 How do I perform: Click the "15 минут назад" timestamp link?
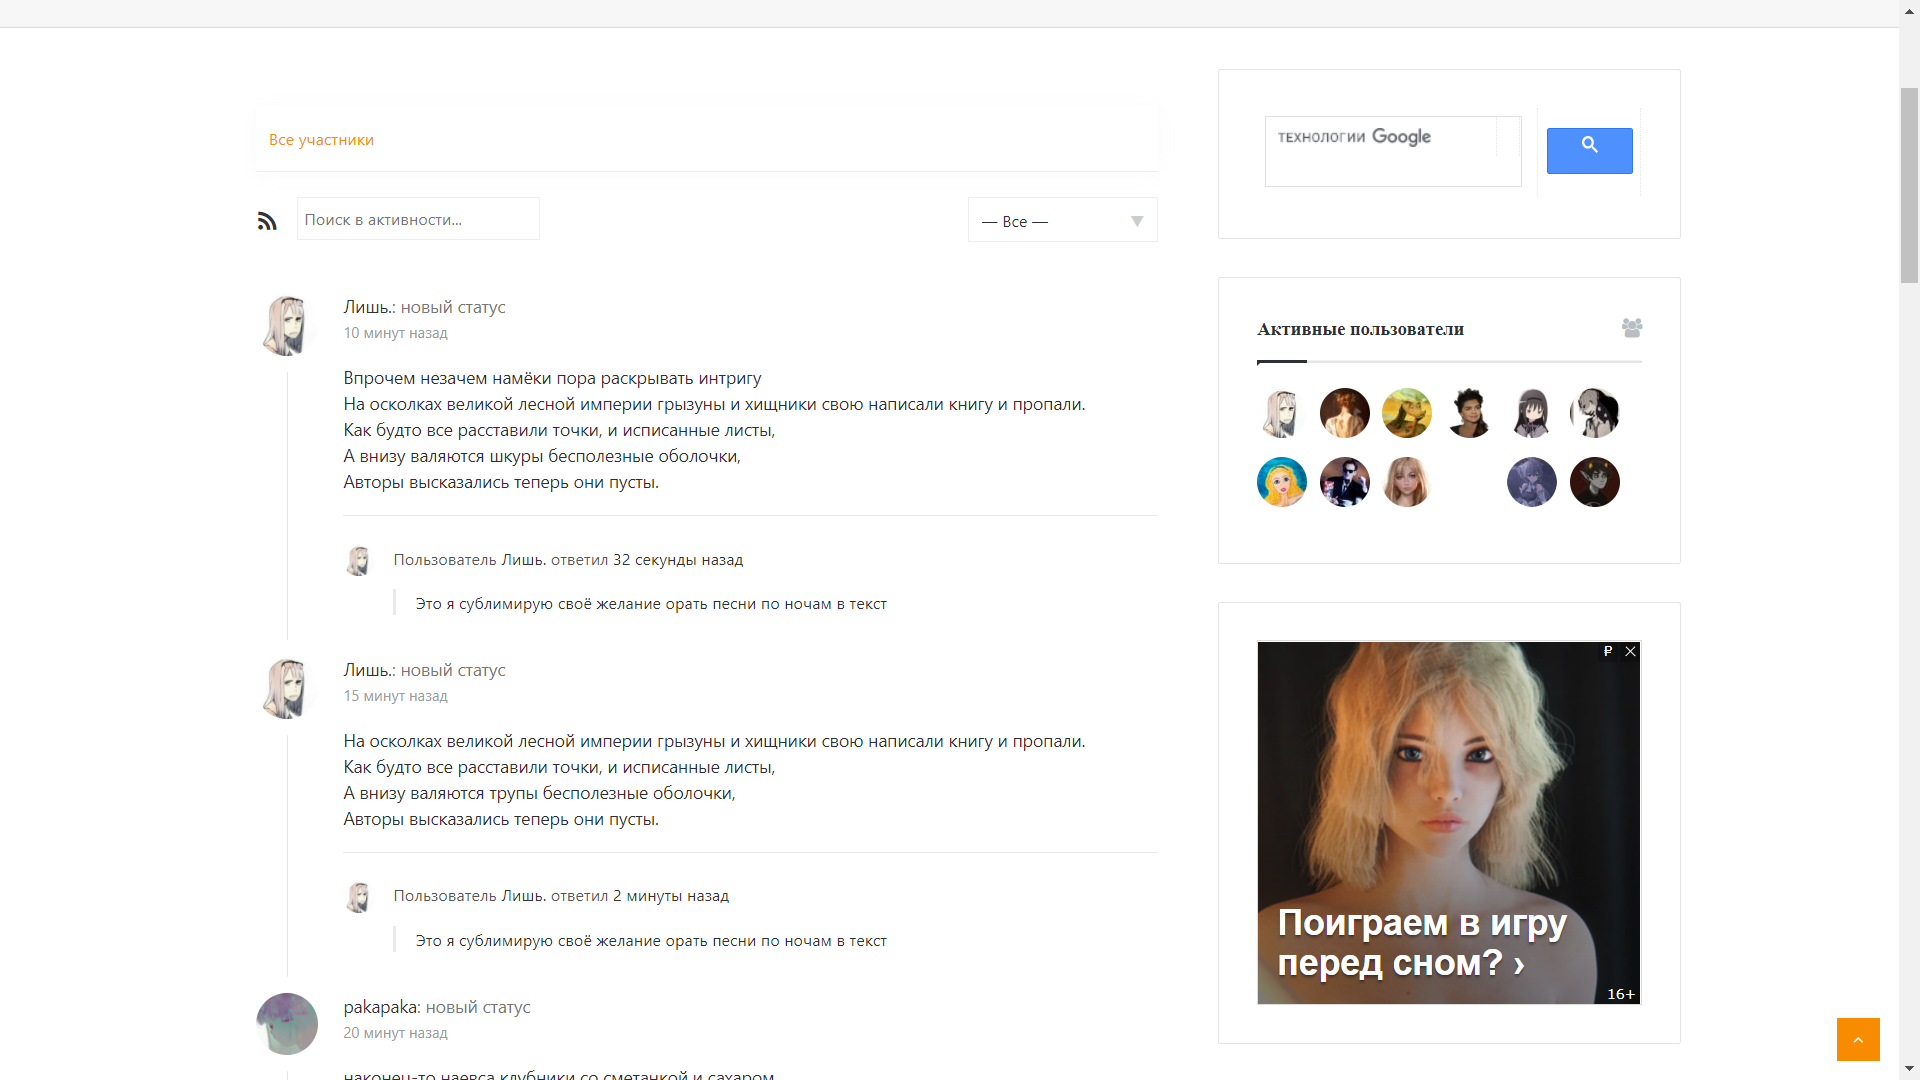(x=395, y=696)
